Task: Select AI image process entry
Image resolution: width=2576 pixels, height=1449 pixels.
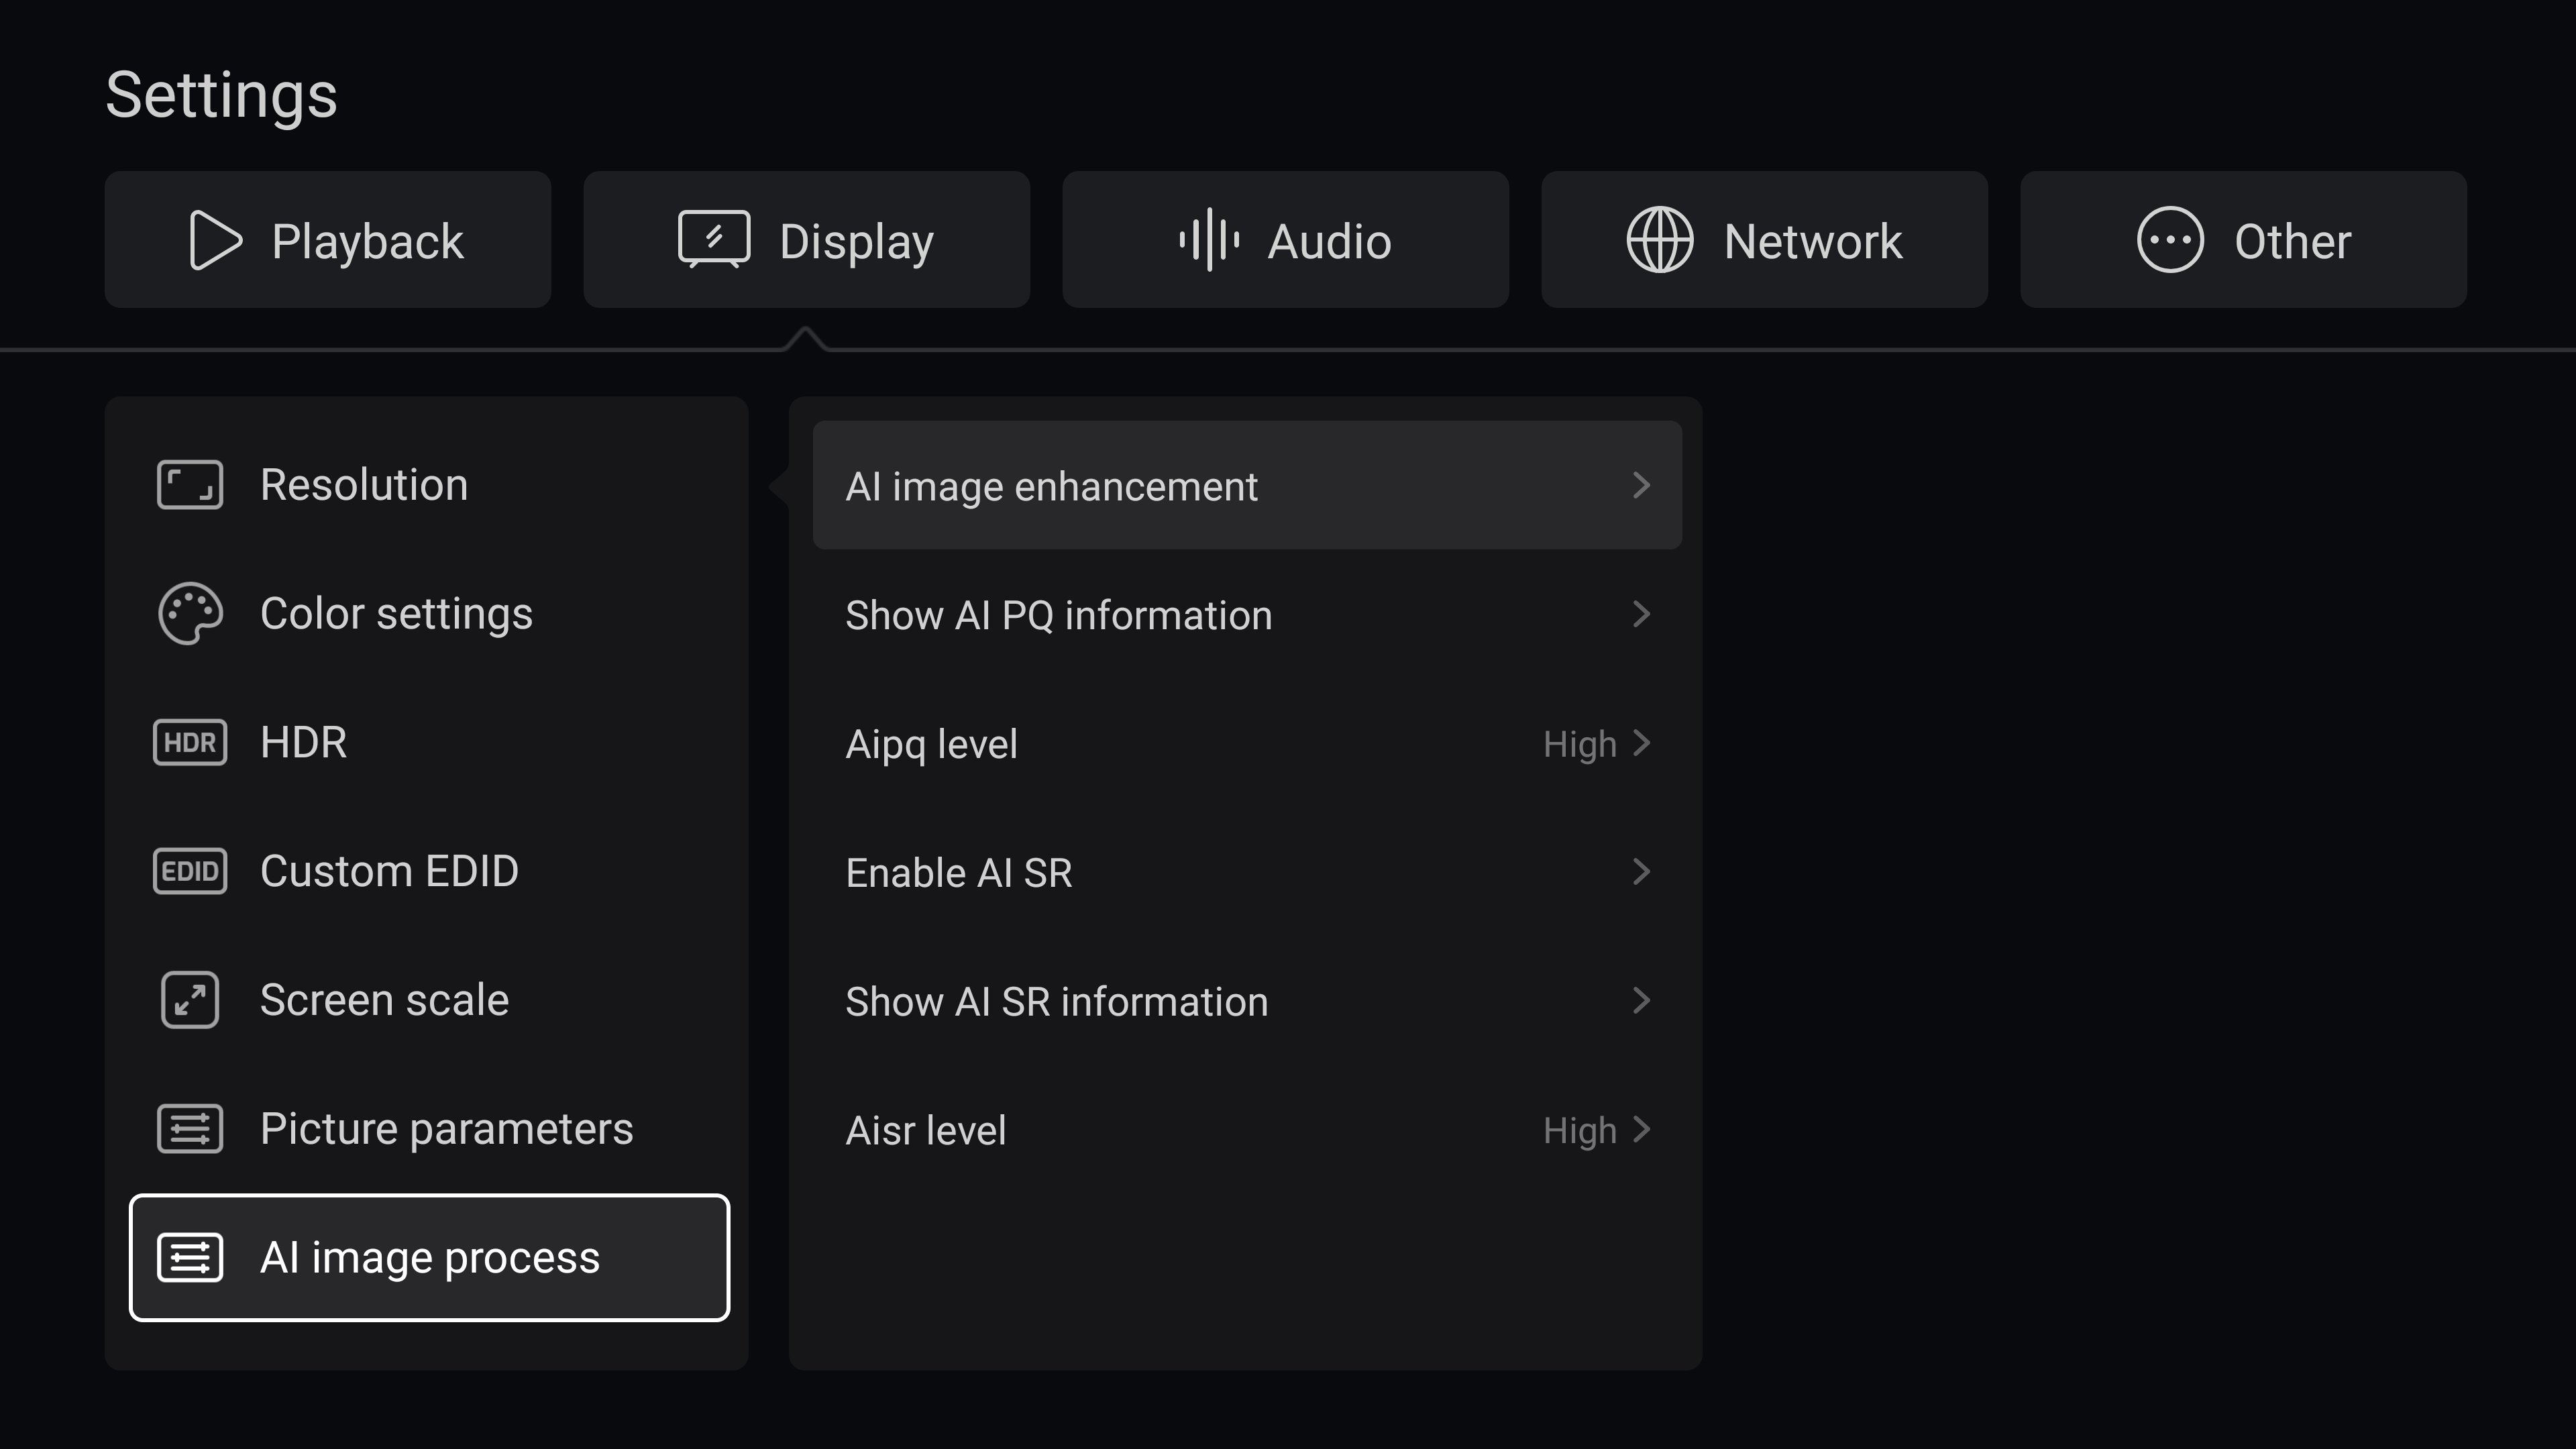Action: [430, 1258]
